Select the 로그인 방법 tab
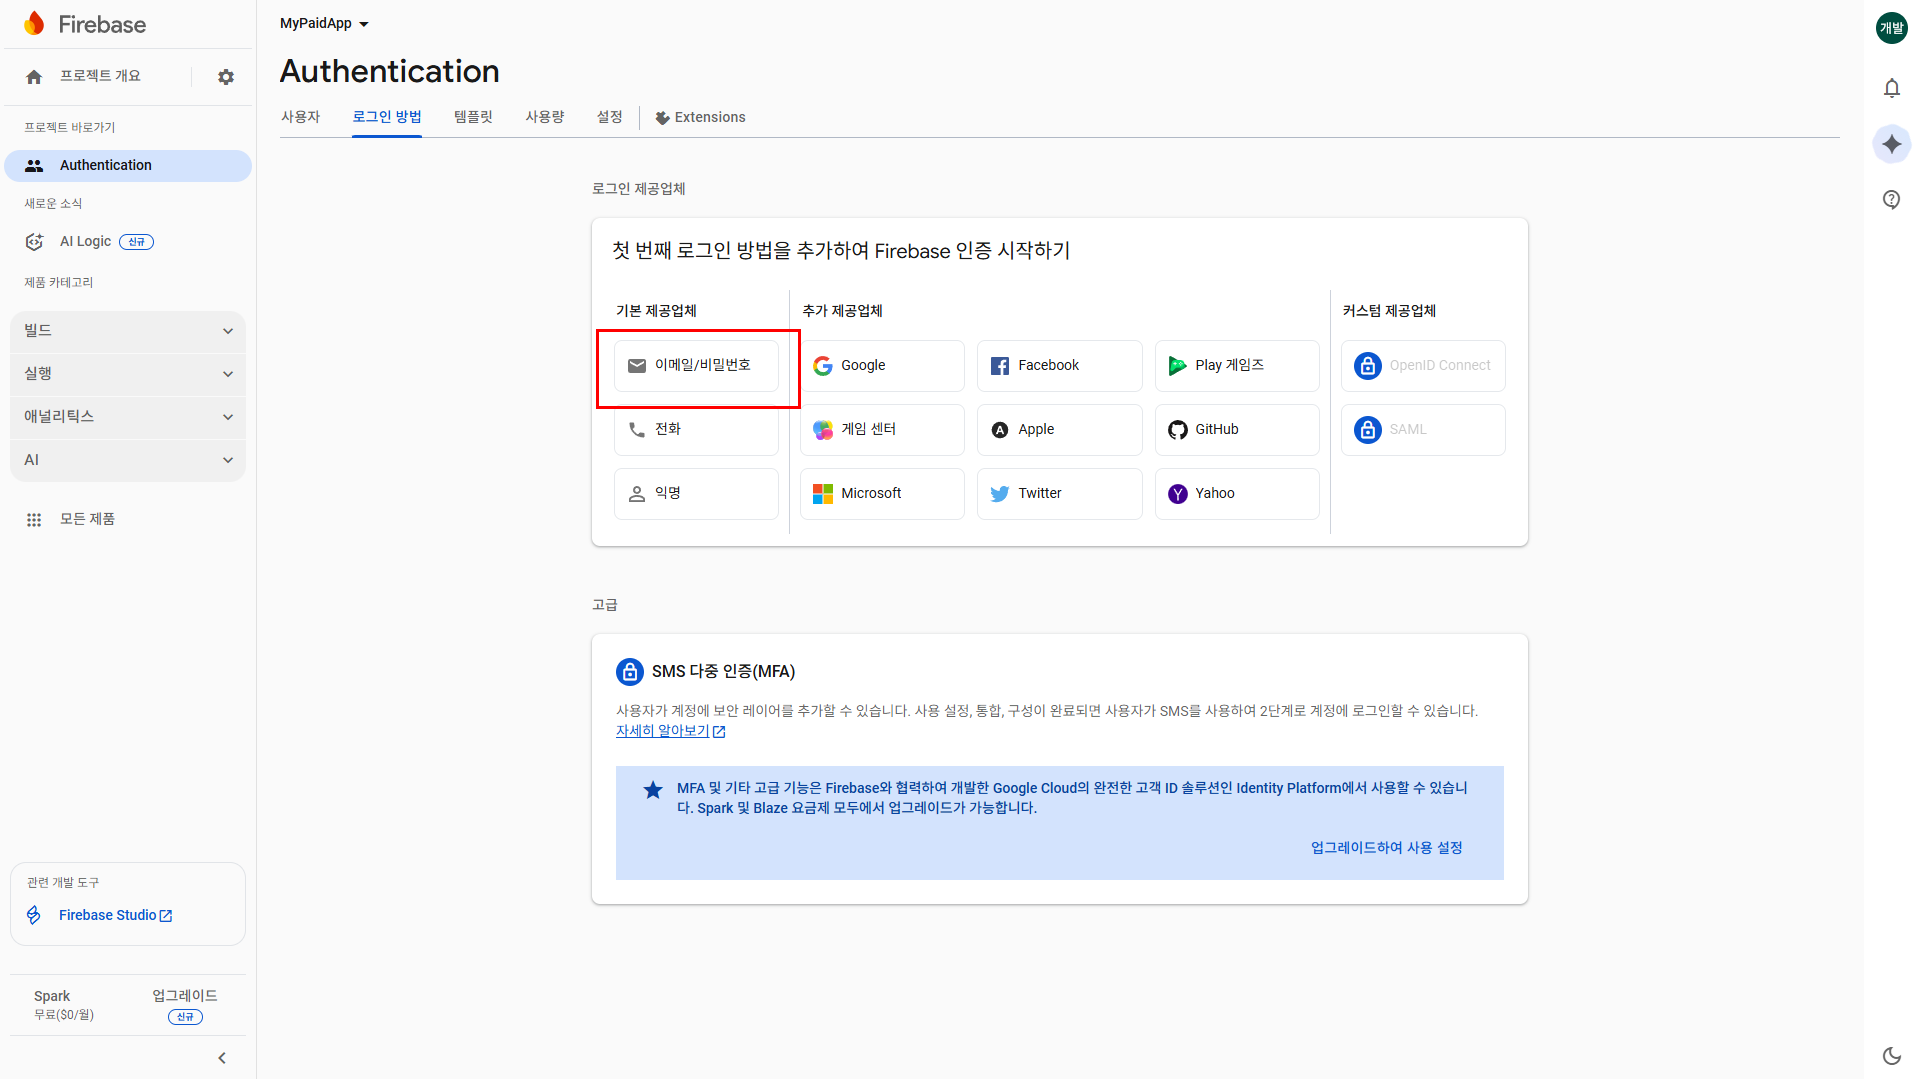The height and width of the screenshot is (1079, 1920). tap(387, 117)
